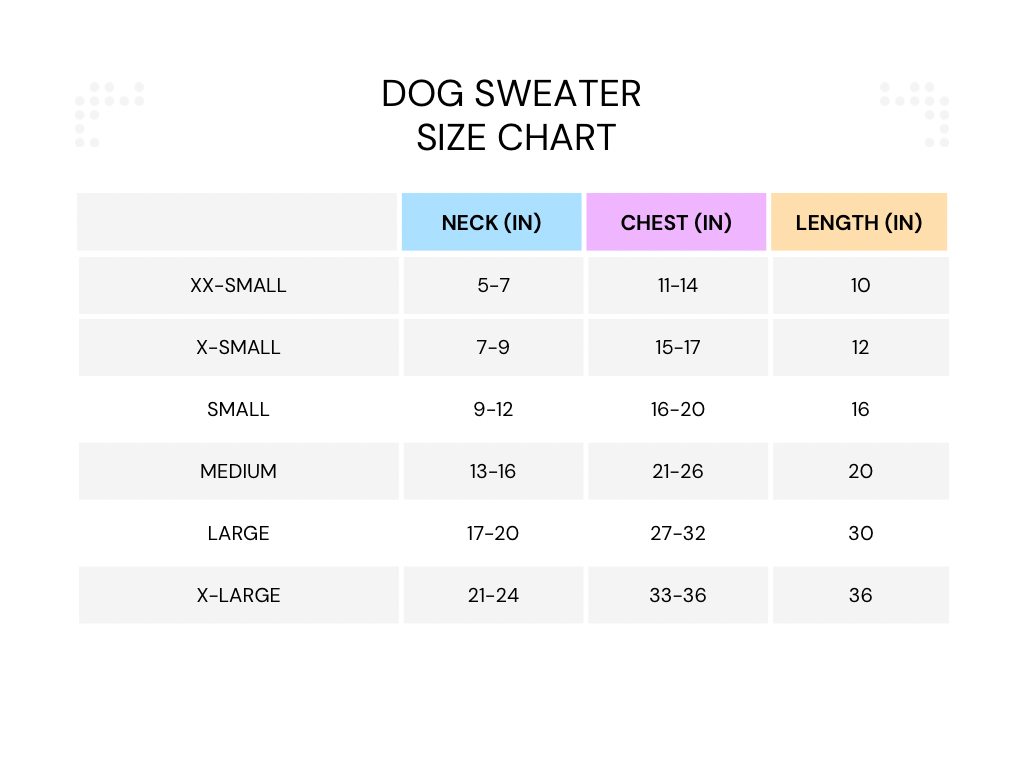
Task: Click the X-LARGE row label
Action: click(238, 595)
